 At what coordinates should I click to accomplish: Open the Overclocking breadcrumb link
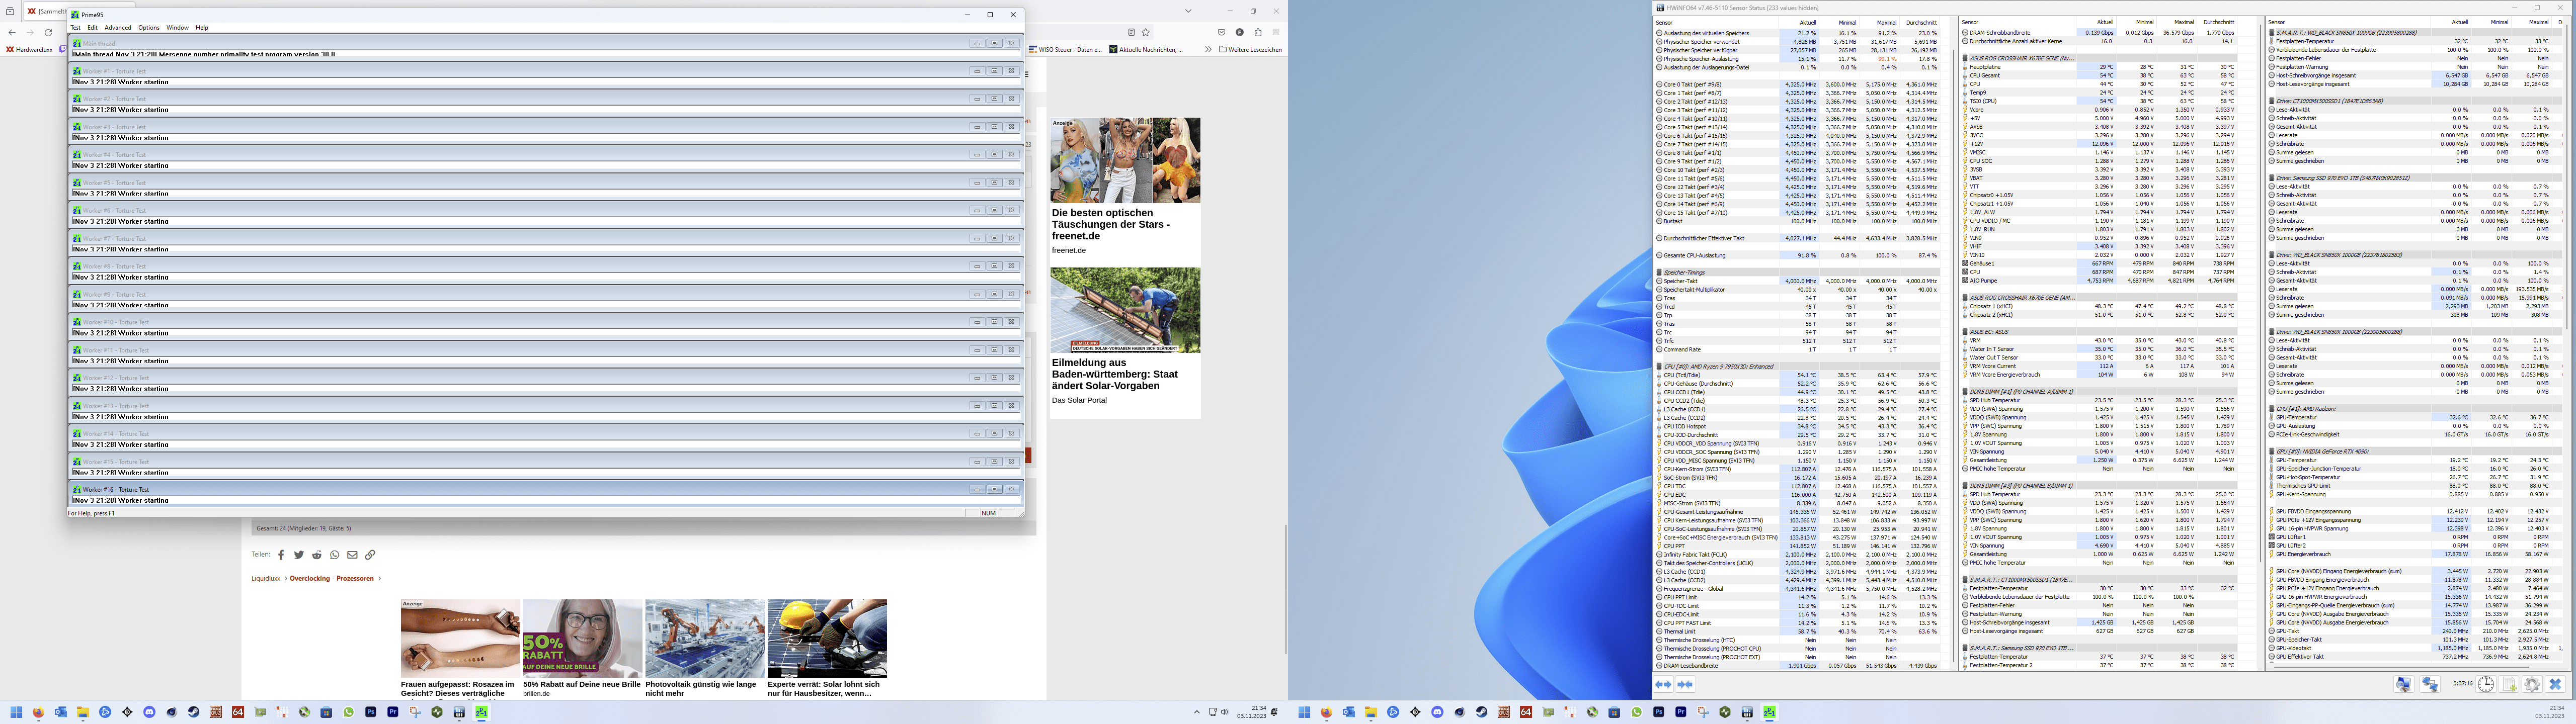click(x=309, y=578)
